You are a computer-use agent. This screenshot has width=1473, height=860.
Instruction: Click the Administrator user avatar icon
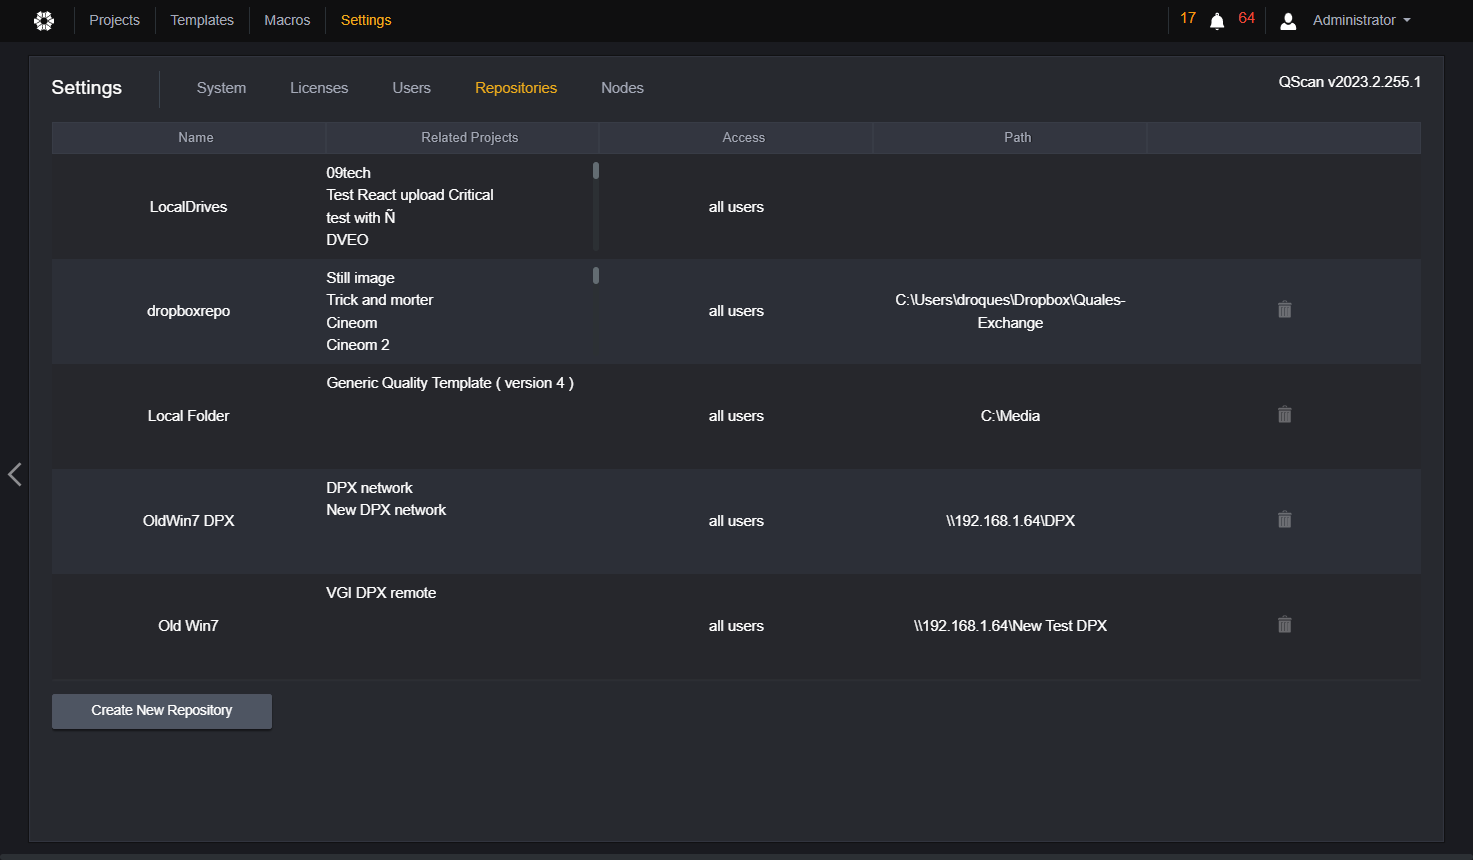(x=1288, y=21)
